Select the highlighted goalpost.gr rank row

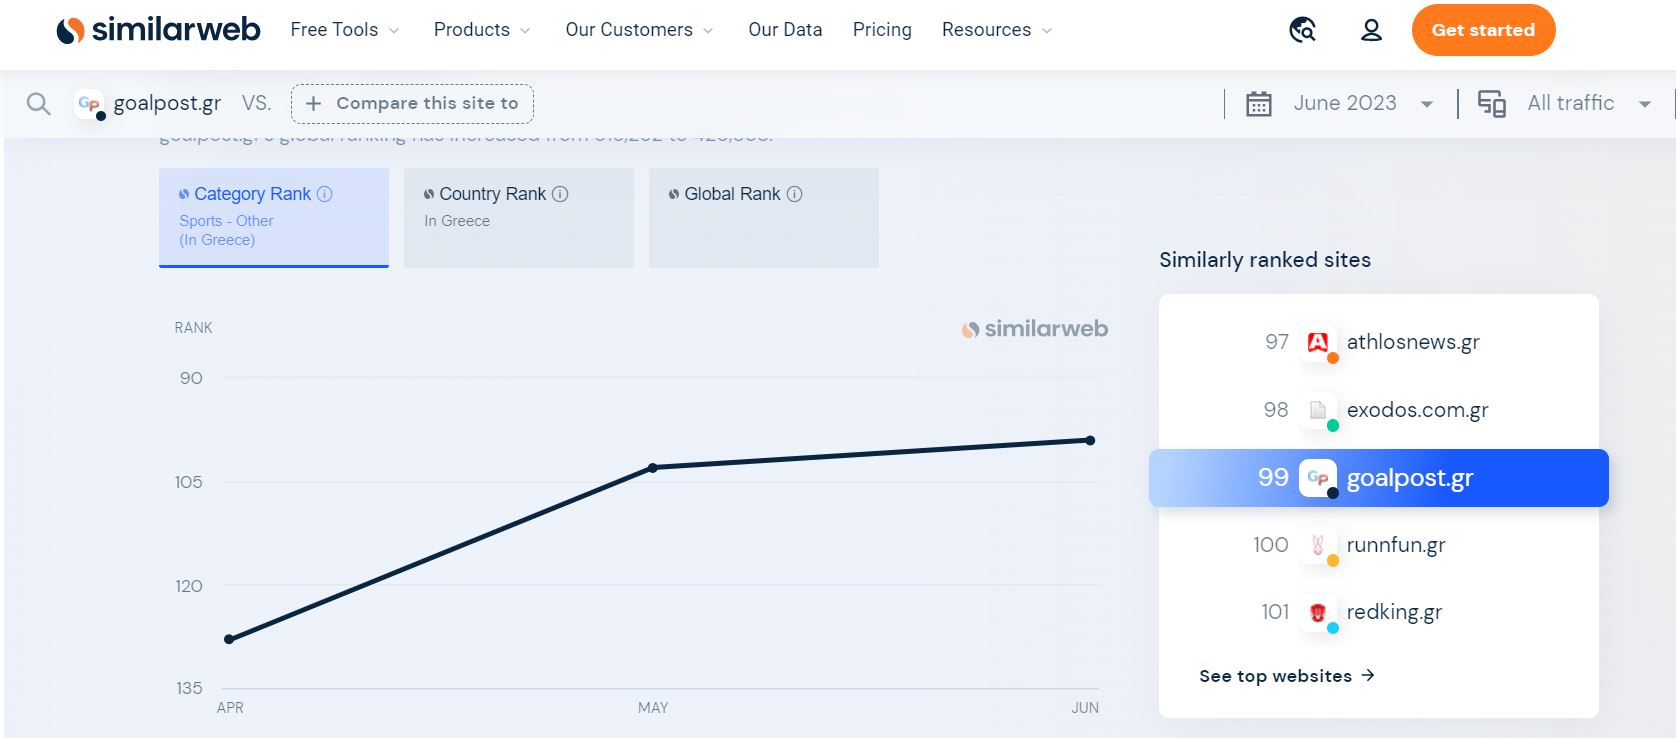point(1379,478)
